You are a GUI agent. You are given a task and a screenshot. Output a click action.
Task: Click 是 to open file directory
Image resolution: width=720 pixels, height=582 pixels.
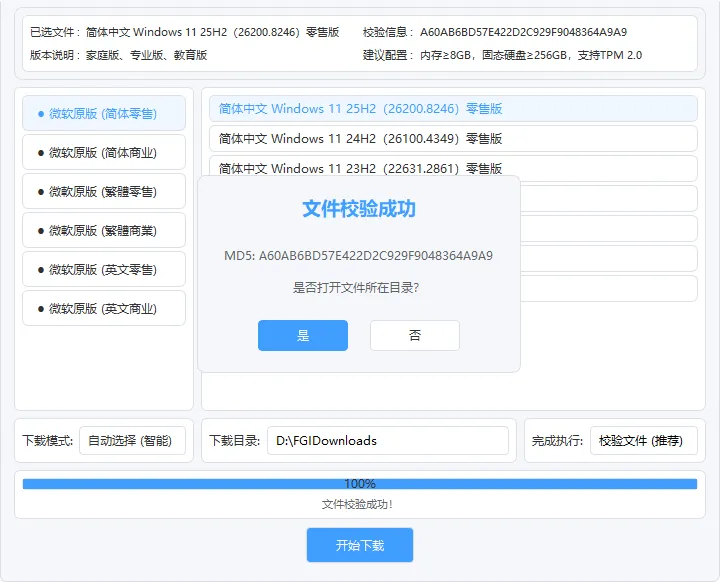(303, 336)
